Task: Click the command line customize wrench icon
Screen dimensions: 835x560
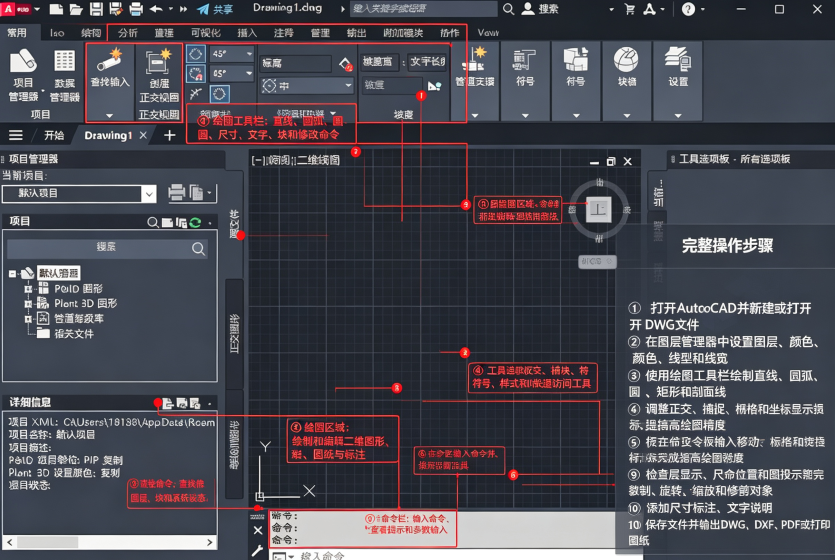Action: coord(258,550)
